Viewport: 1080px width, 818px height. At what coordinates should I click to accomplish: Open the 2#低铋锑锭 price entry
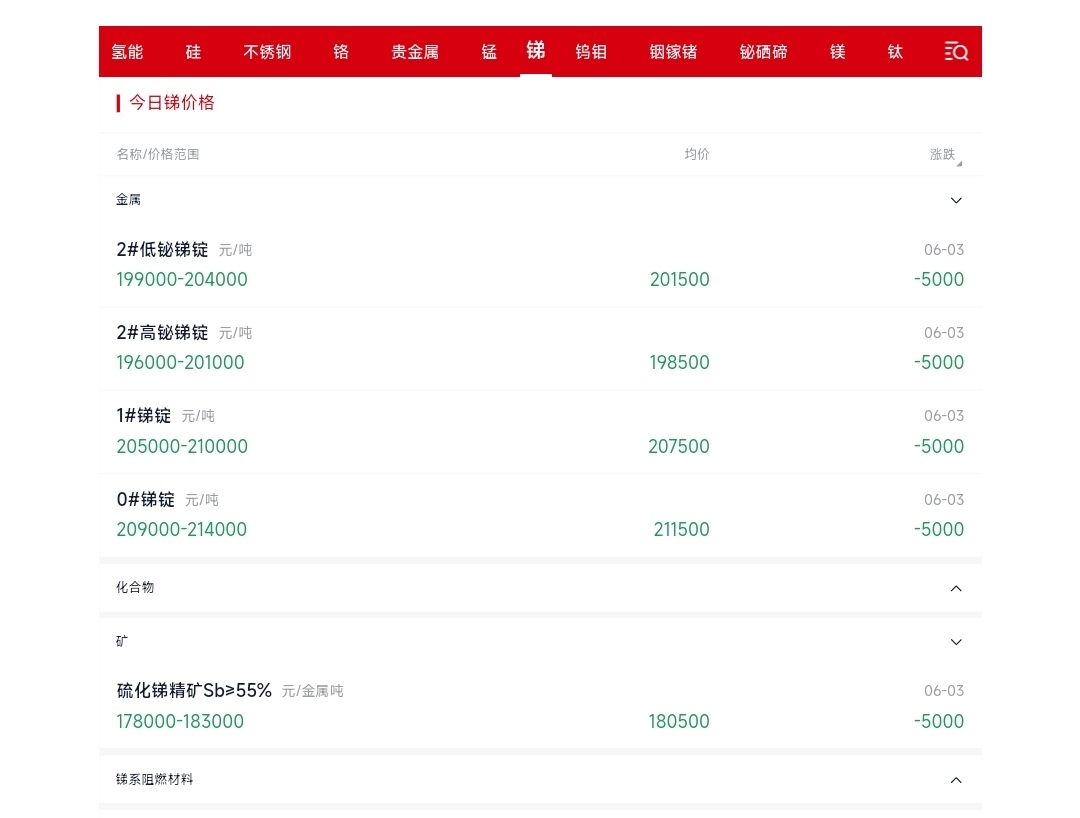[540, 265]
